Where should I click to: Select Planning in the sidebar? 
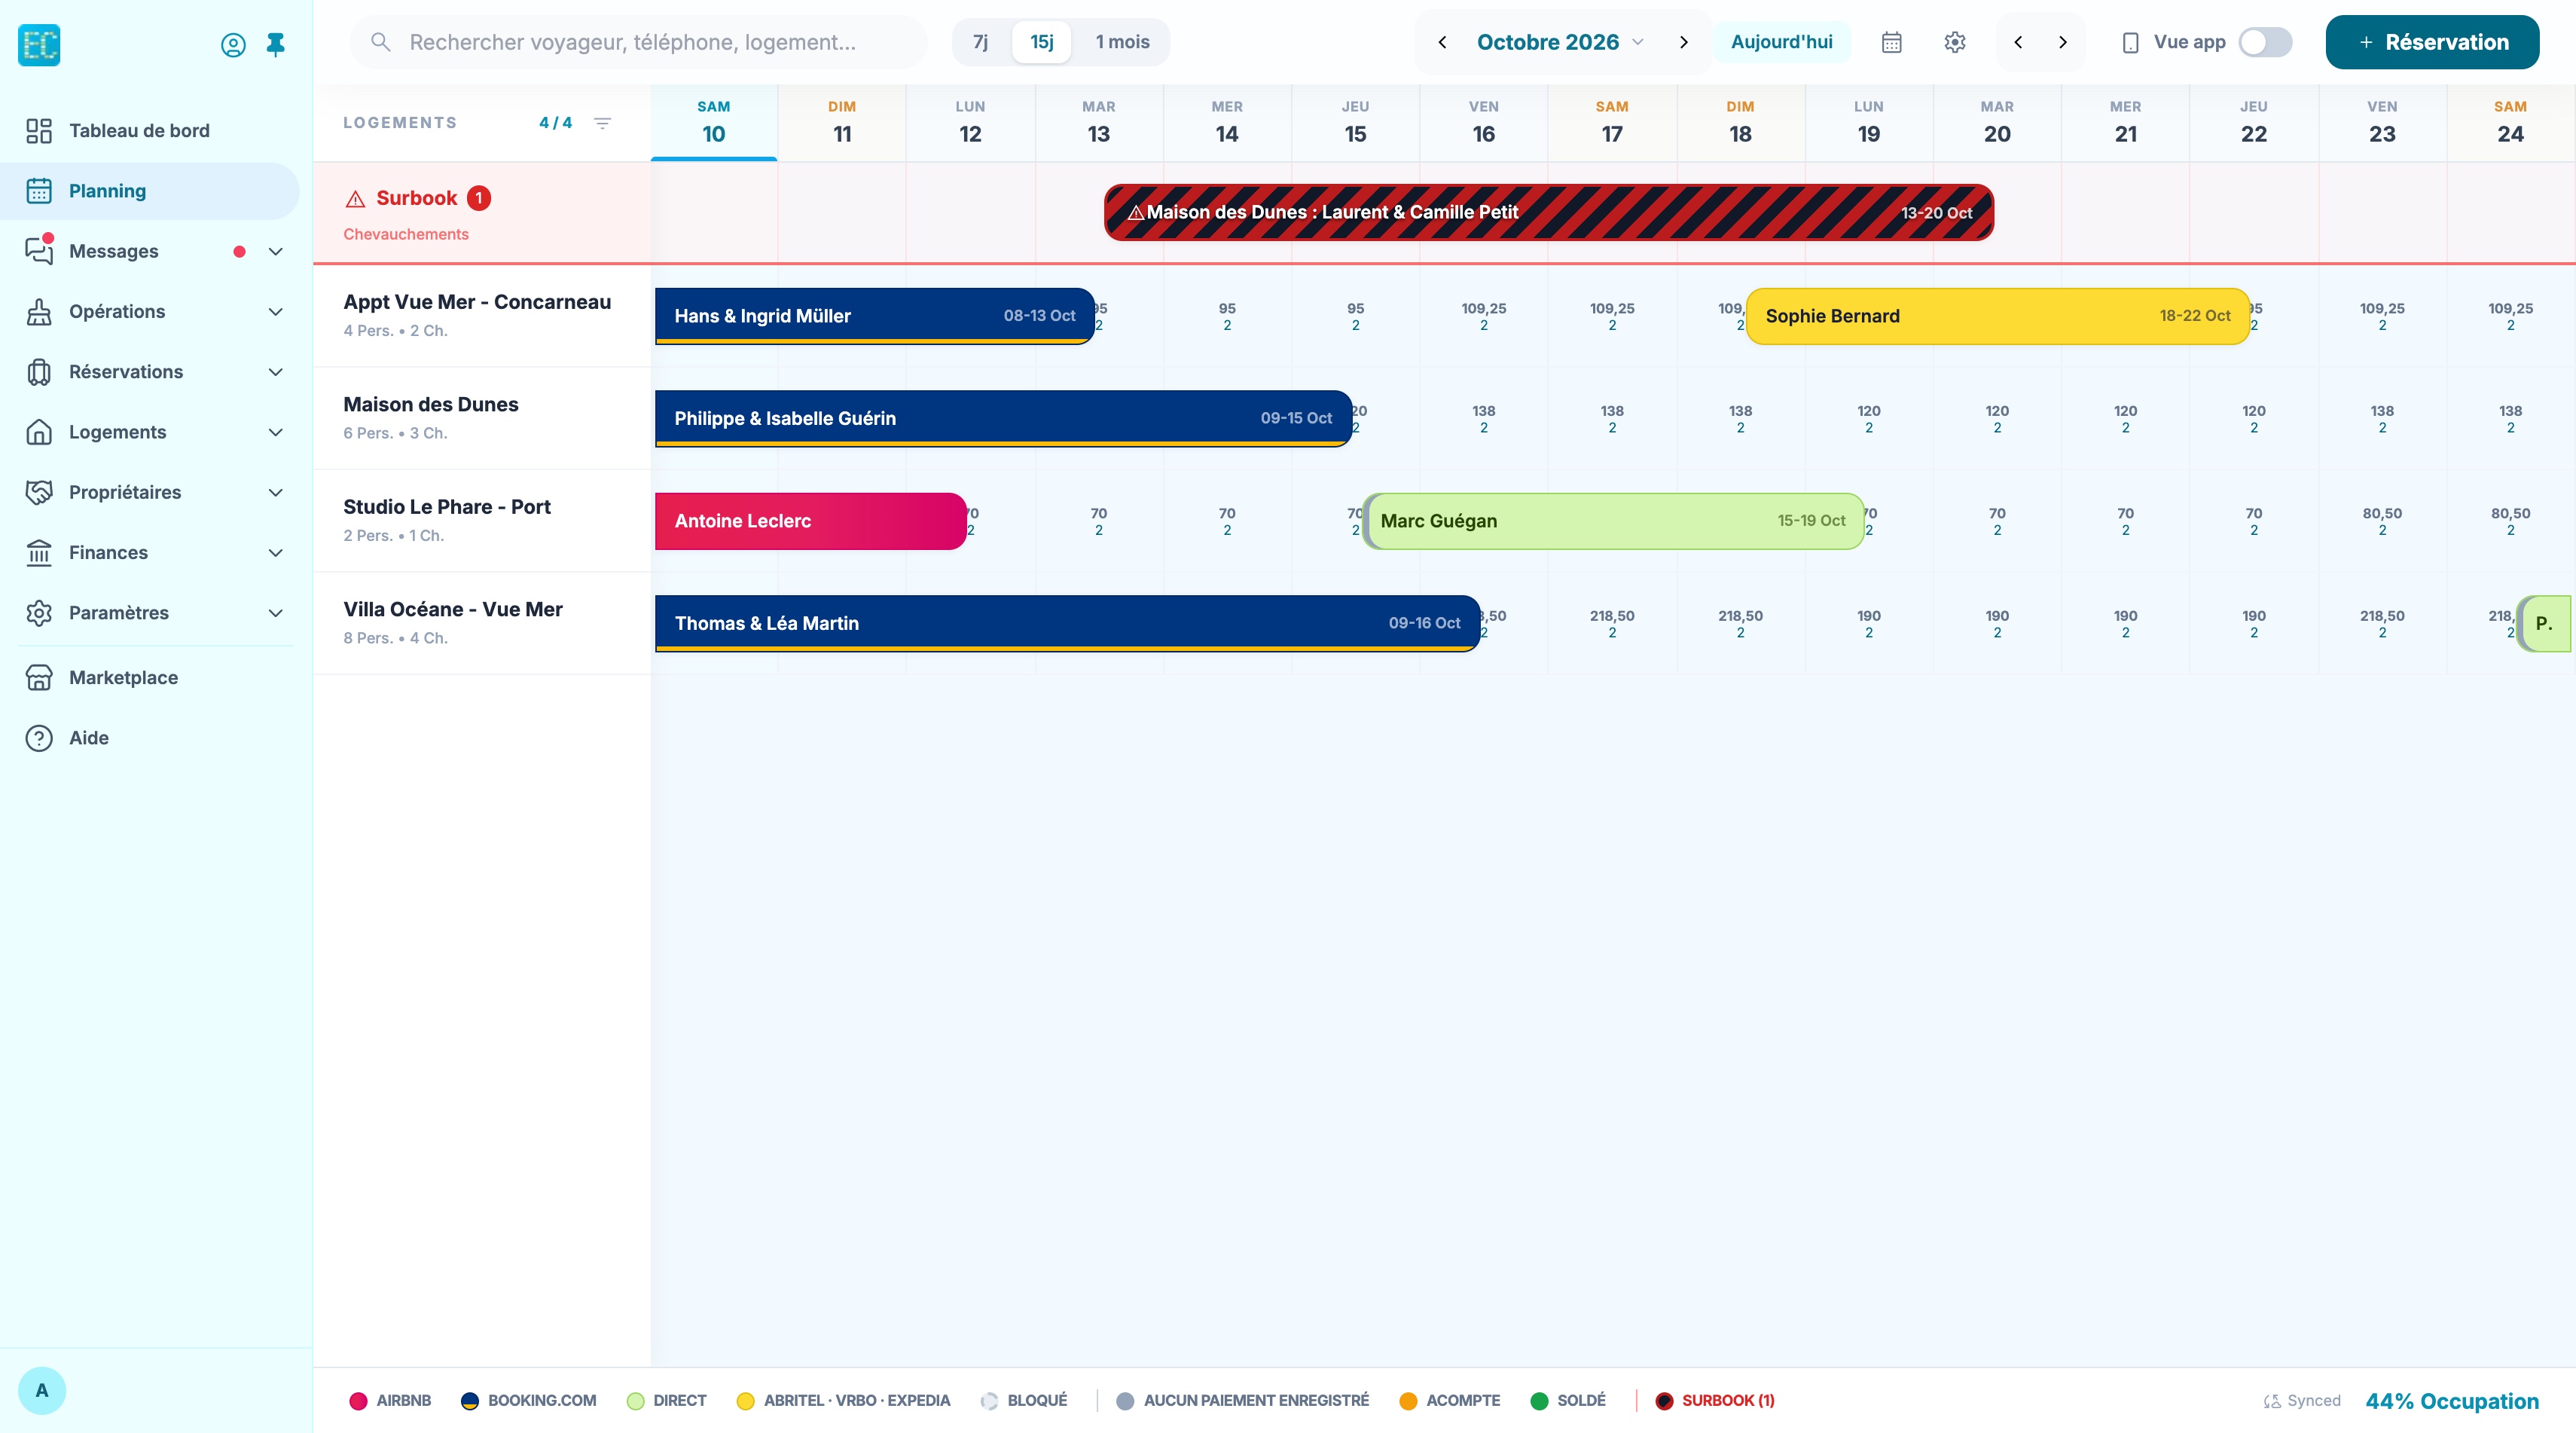150,191
